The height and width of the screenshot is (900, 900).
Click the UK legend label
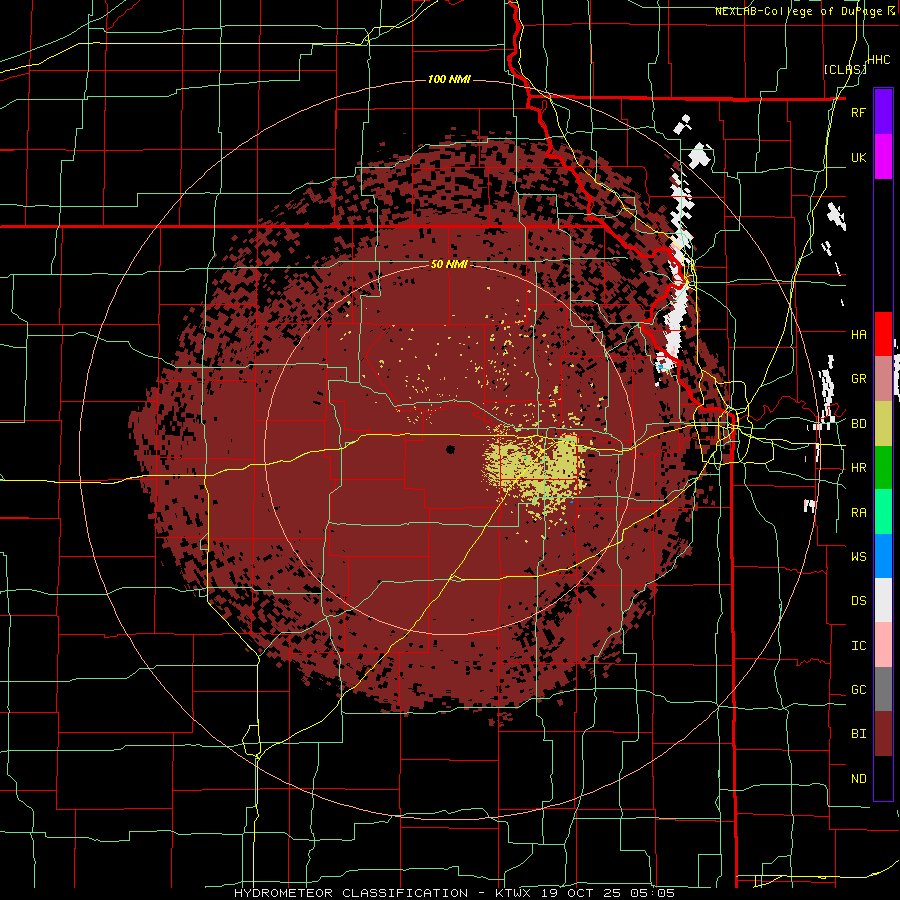click(858, 158)
